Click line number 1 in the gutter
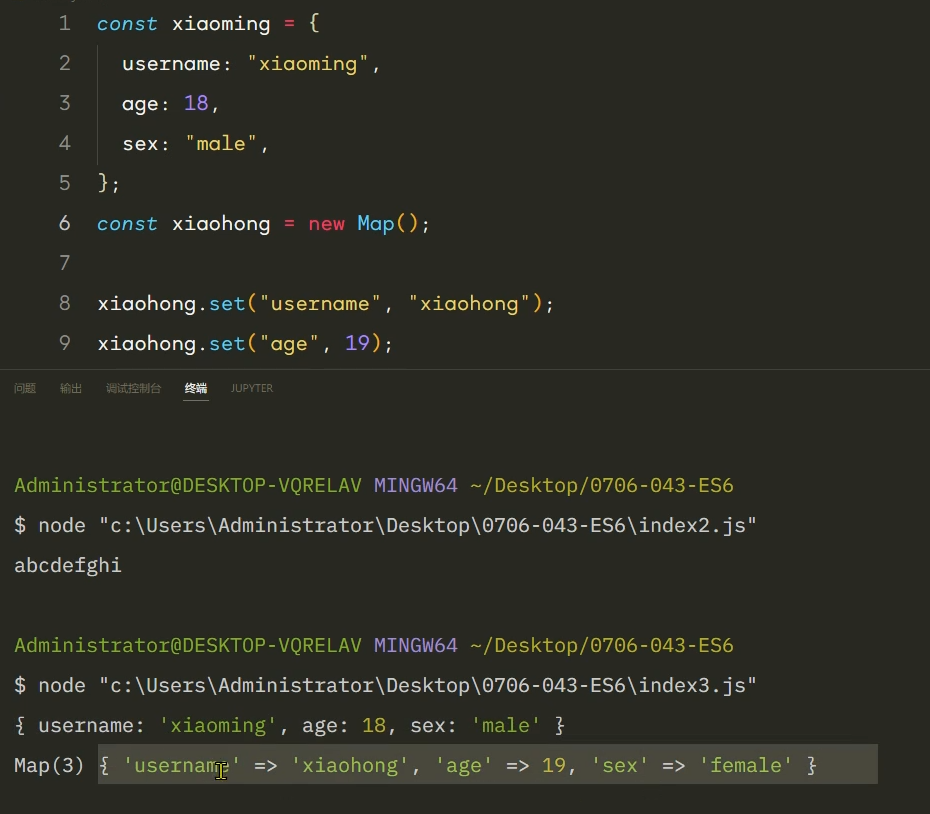This screenshot has height=814, width=930. pos(65,23)
